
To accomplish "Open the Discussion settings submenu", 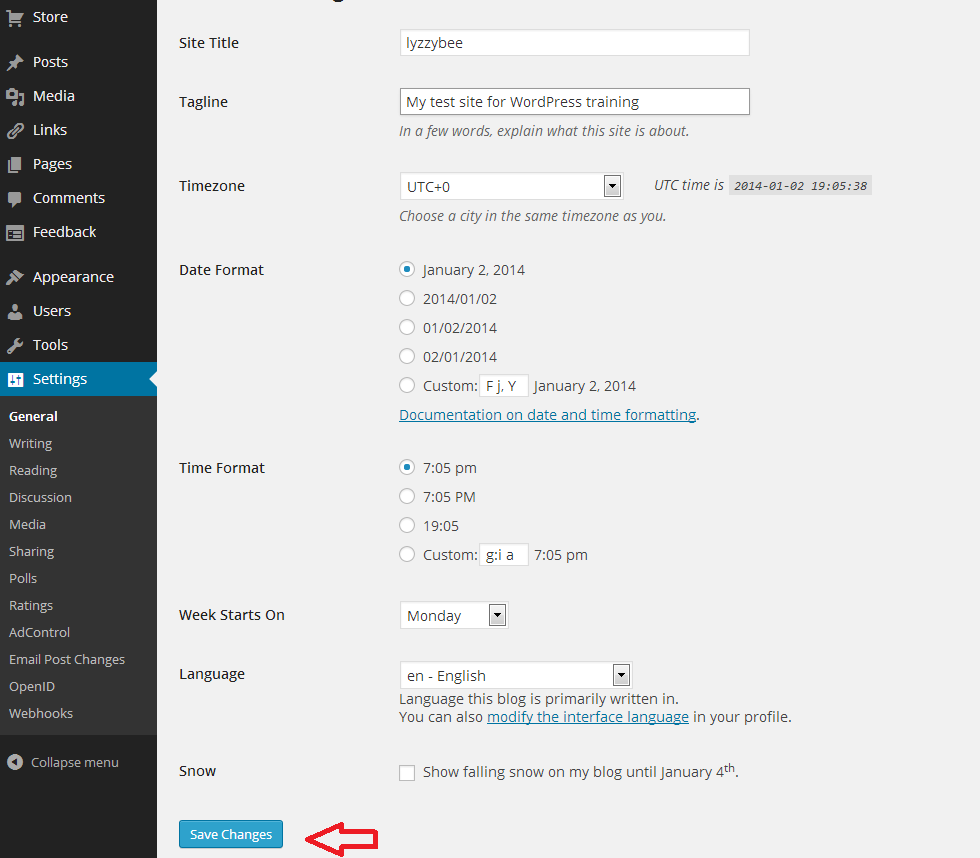I will 40,497.
